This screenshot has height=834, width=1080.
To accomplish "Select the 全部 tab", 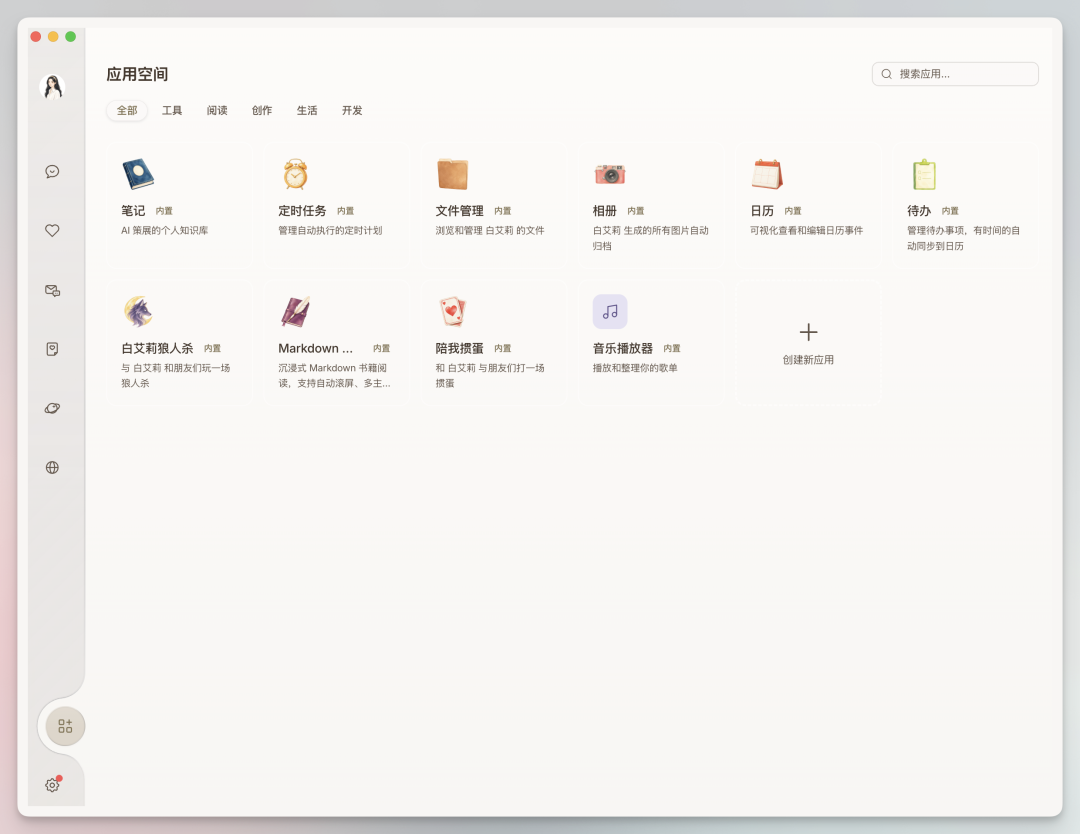I will [127, 110].
